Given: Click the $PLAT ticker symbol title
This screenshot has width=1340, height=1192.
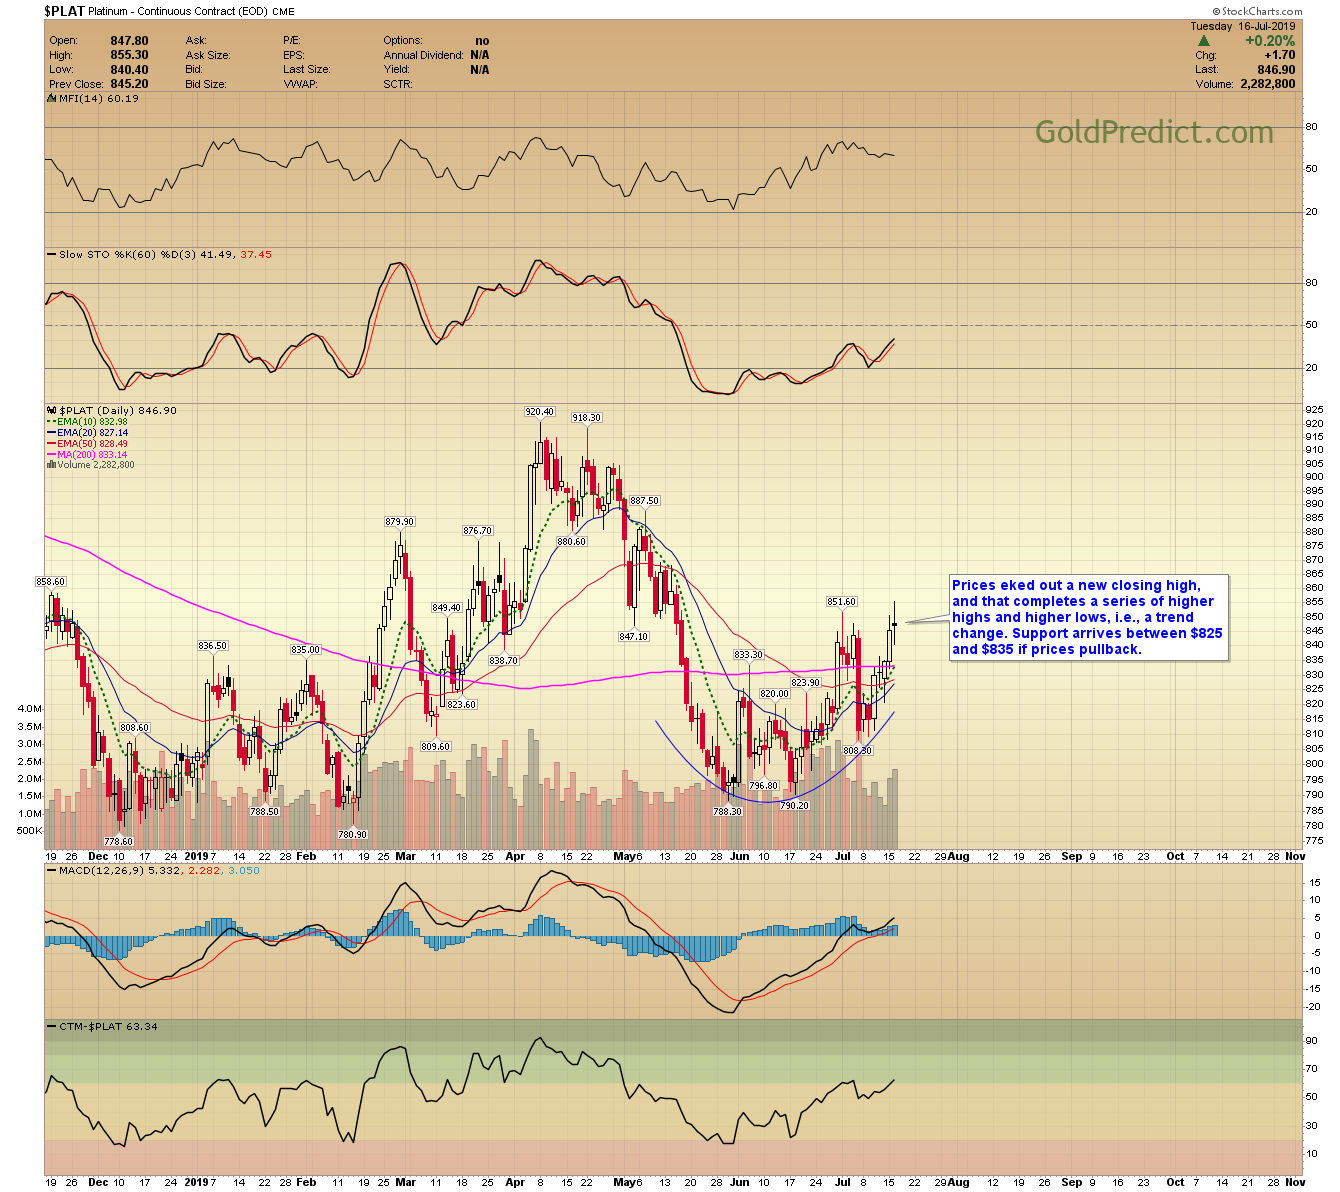Looking at the screenshot, I should point(63,12).
